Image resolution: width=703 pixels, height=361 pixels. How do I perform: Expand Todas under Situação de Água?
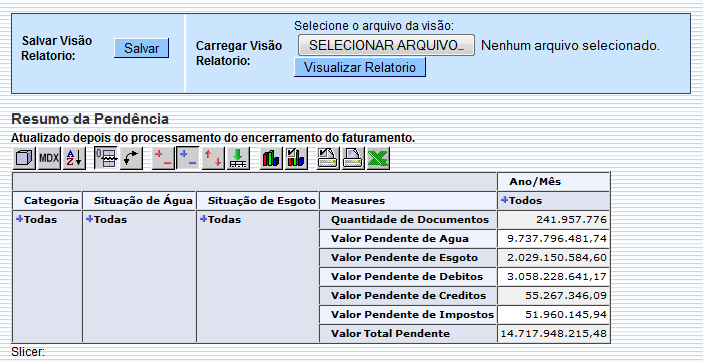coord(89,219)
